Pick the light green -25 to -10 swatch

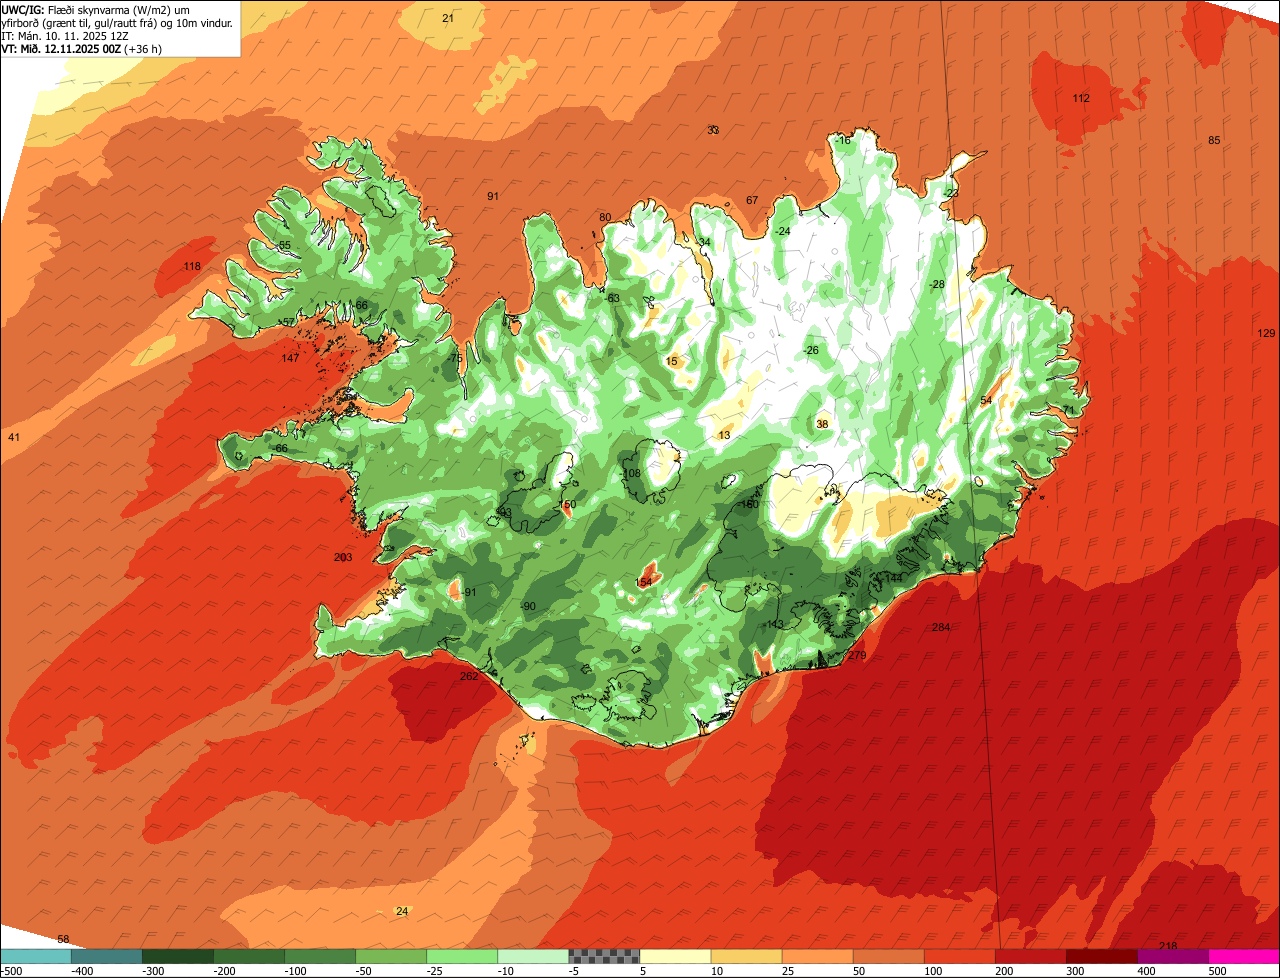[462, 955]
